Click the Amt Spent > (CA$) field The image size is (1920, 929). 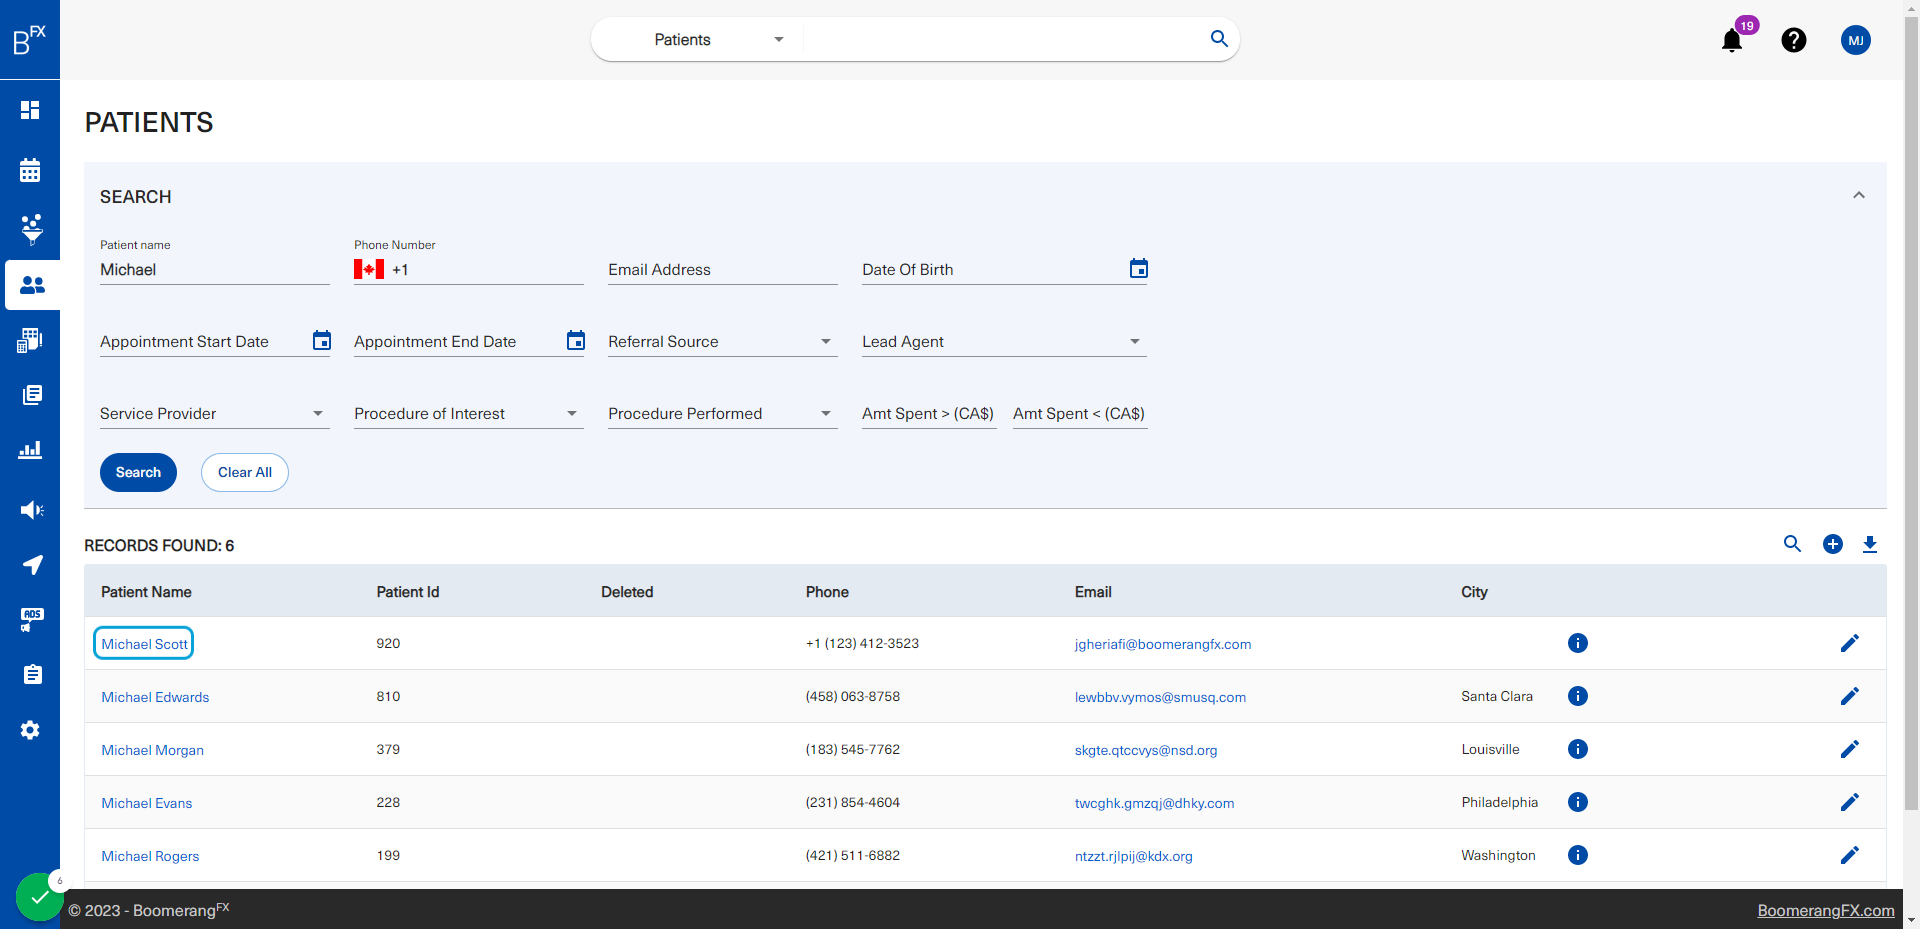pos(929,414)
